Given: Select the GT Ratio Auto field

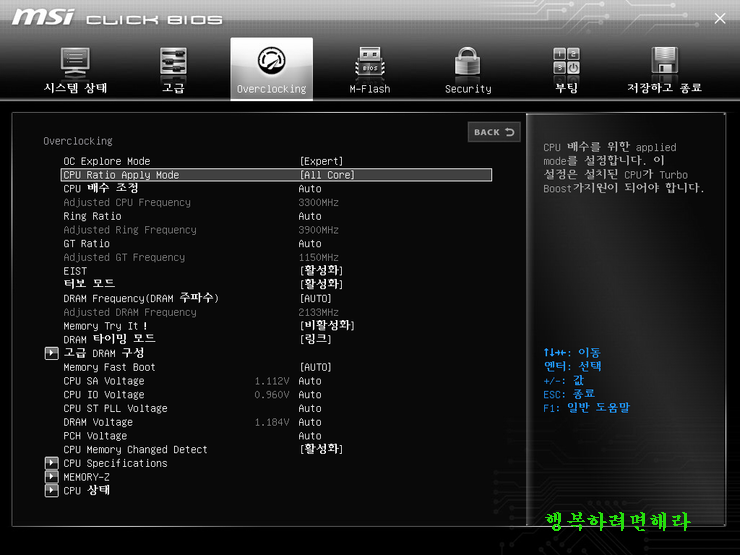Looking at the screenshot, I should click(x=310, y=244).
